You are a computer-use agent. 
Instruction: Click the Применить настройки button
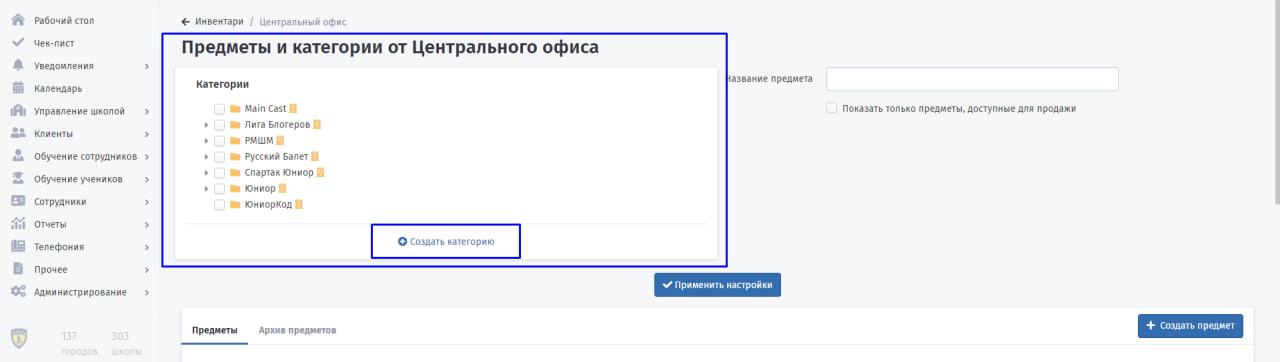coord(717,285)
